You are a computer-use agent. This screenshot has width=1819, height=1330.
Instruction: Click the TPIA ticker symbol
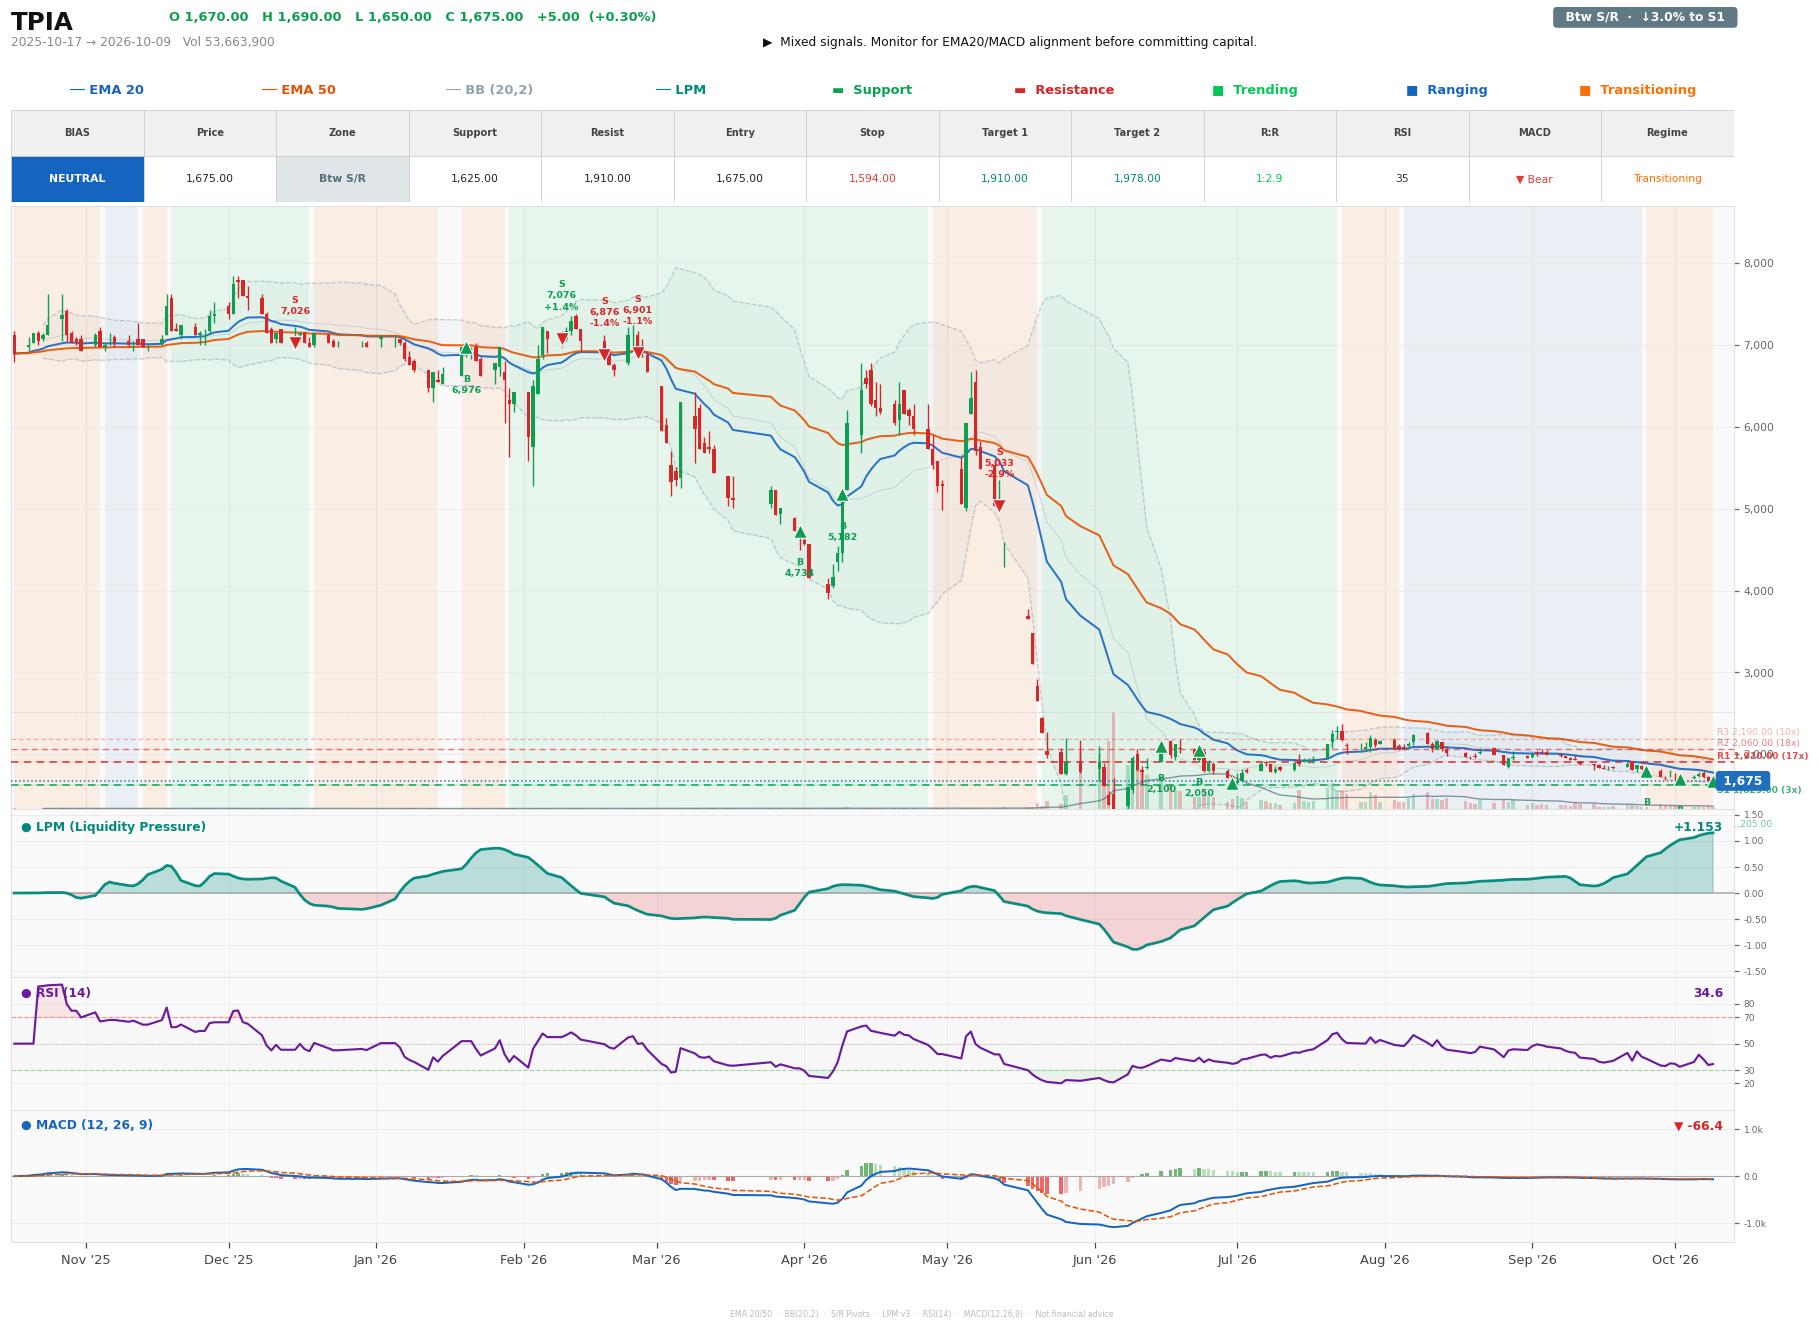click(42, 22)
